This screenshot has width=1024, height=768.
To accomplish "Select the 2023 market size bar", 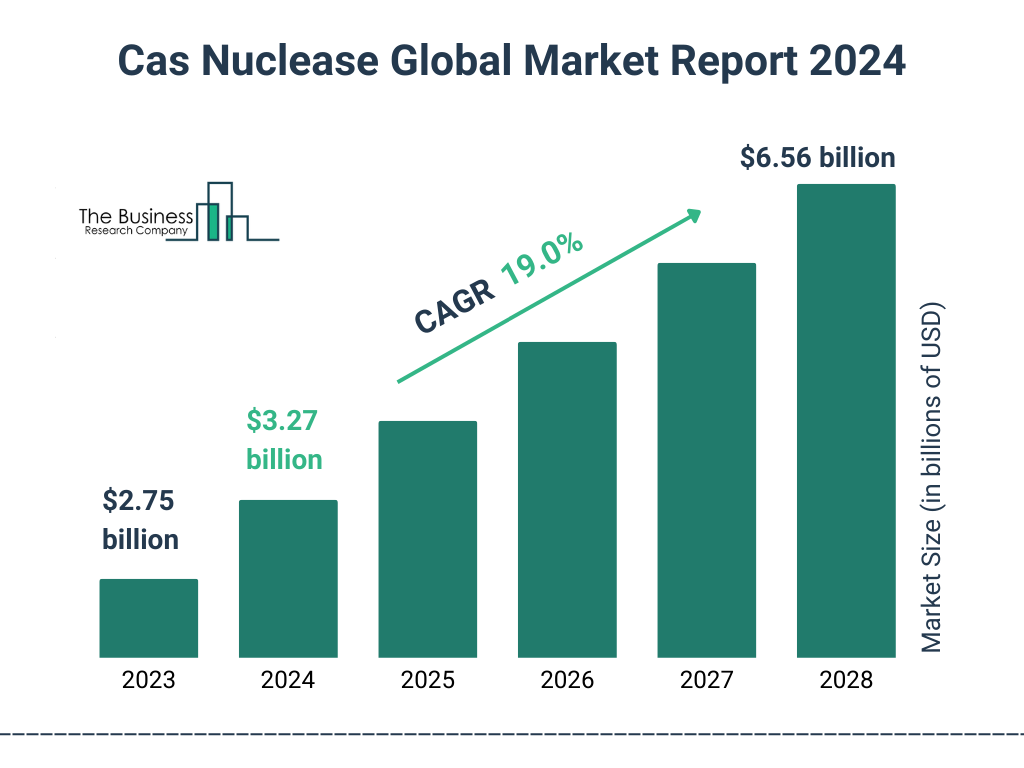I will click(148, 618).
